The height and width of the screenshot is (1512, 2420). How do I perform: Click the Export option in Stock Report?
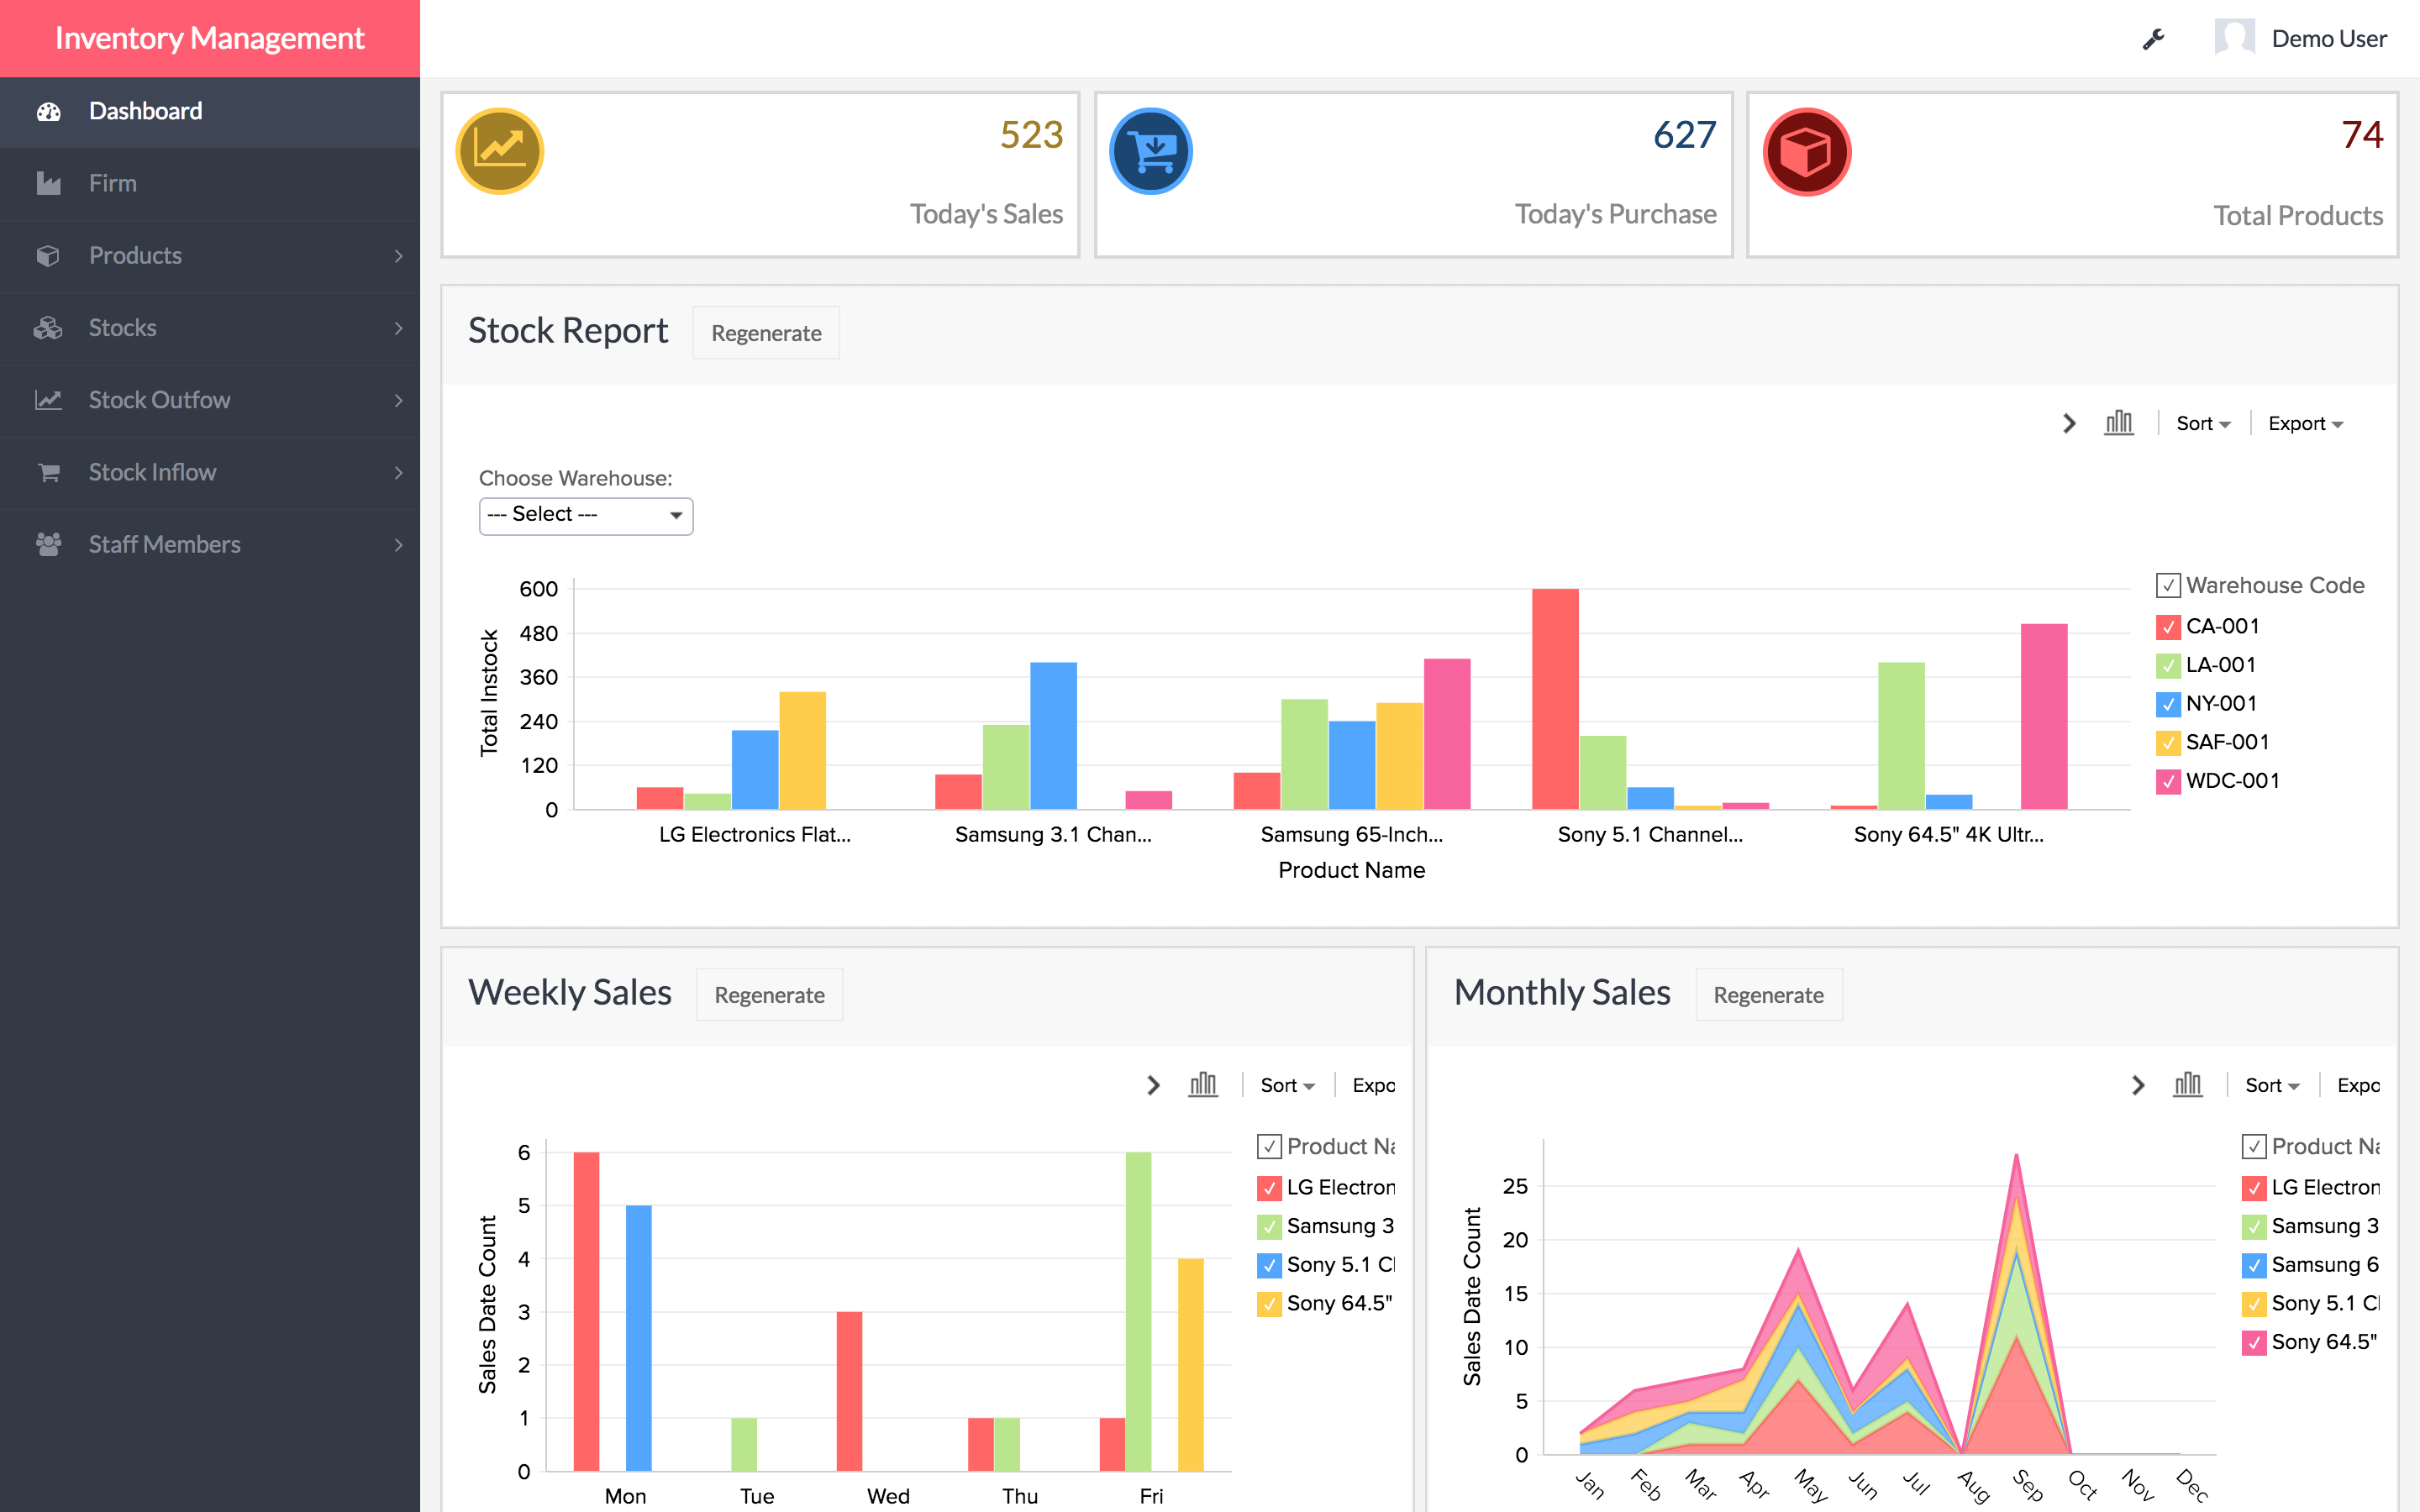coord(2305,423)
